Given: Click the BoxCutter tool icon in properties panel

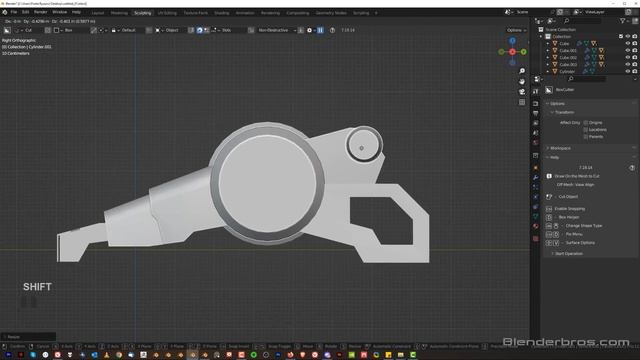Looking at the screenshot, I should coord(549,90).
